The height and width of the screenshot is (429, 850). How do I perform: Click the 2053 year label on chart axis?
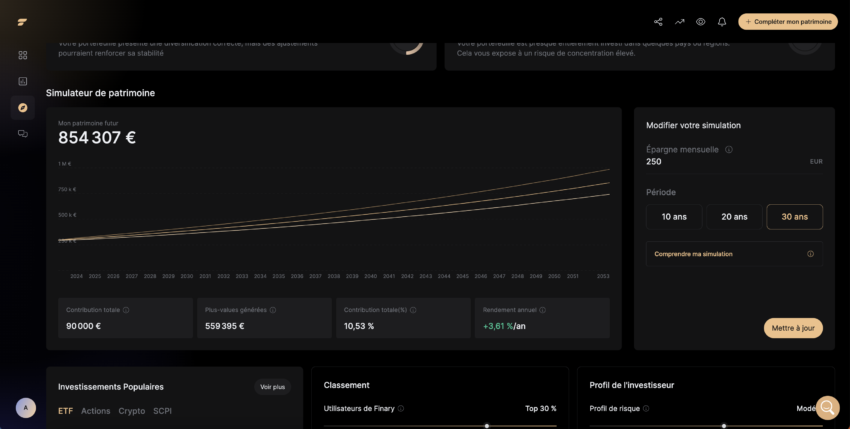pyautogui.click(x=603, y=276)
